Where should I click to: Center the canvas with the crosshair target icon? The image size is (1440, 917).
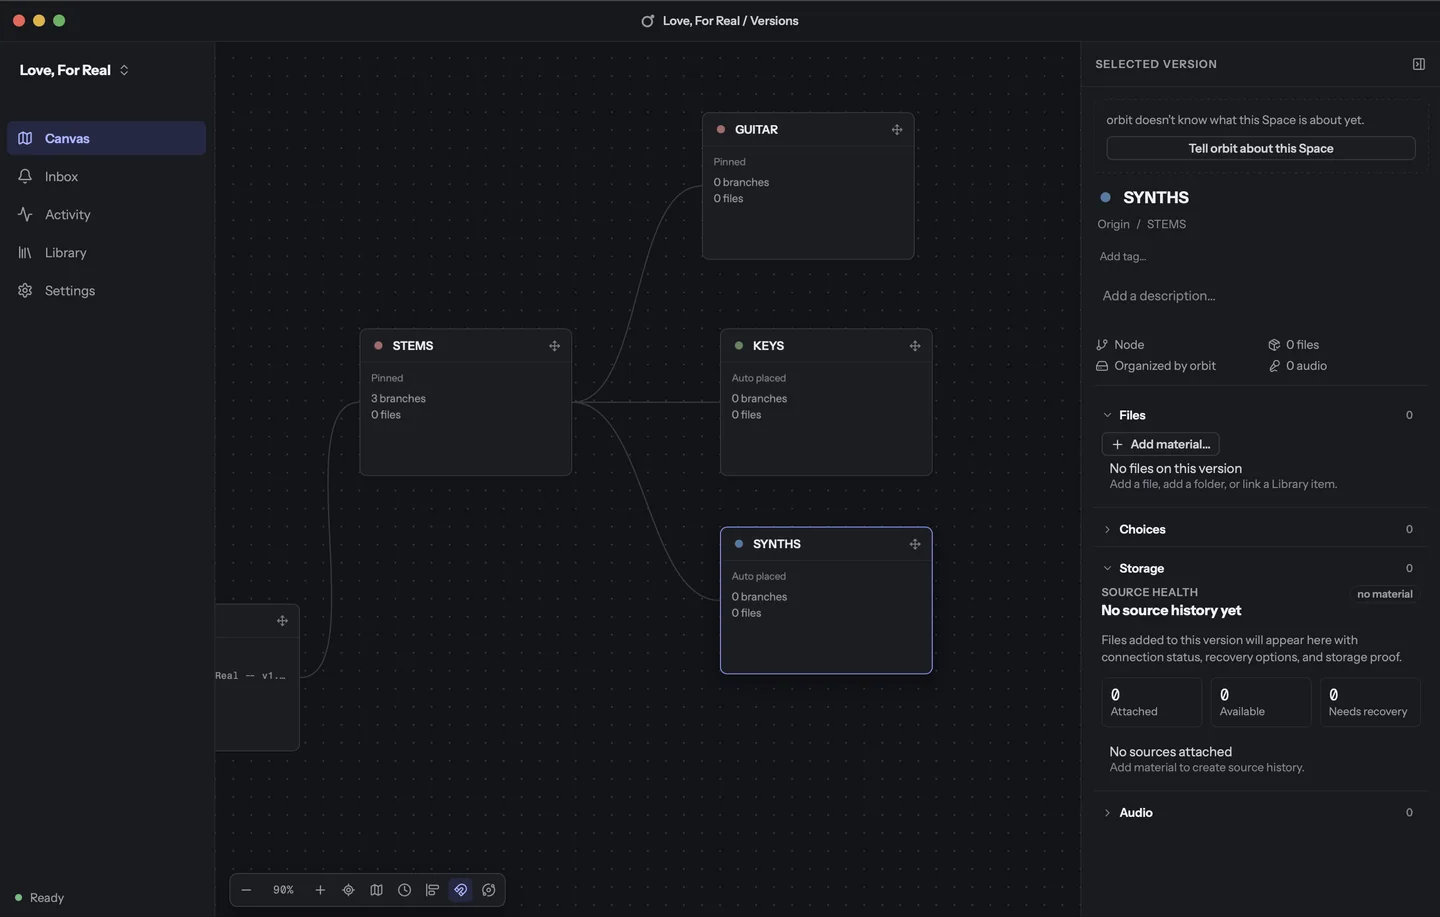coord(348,890)
